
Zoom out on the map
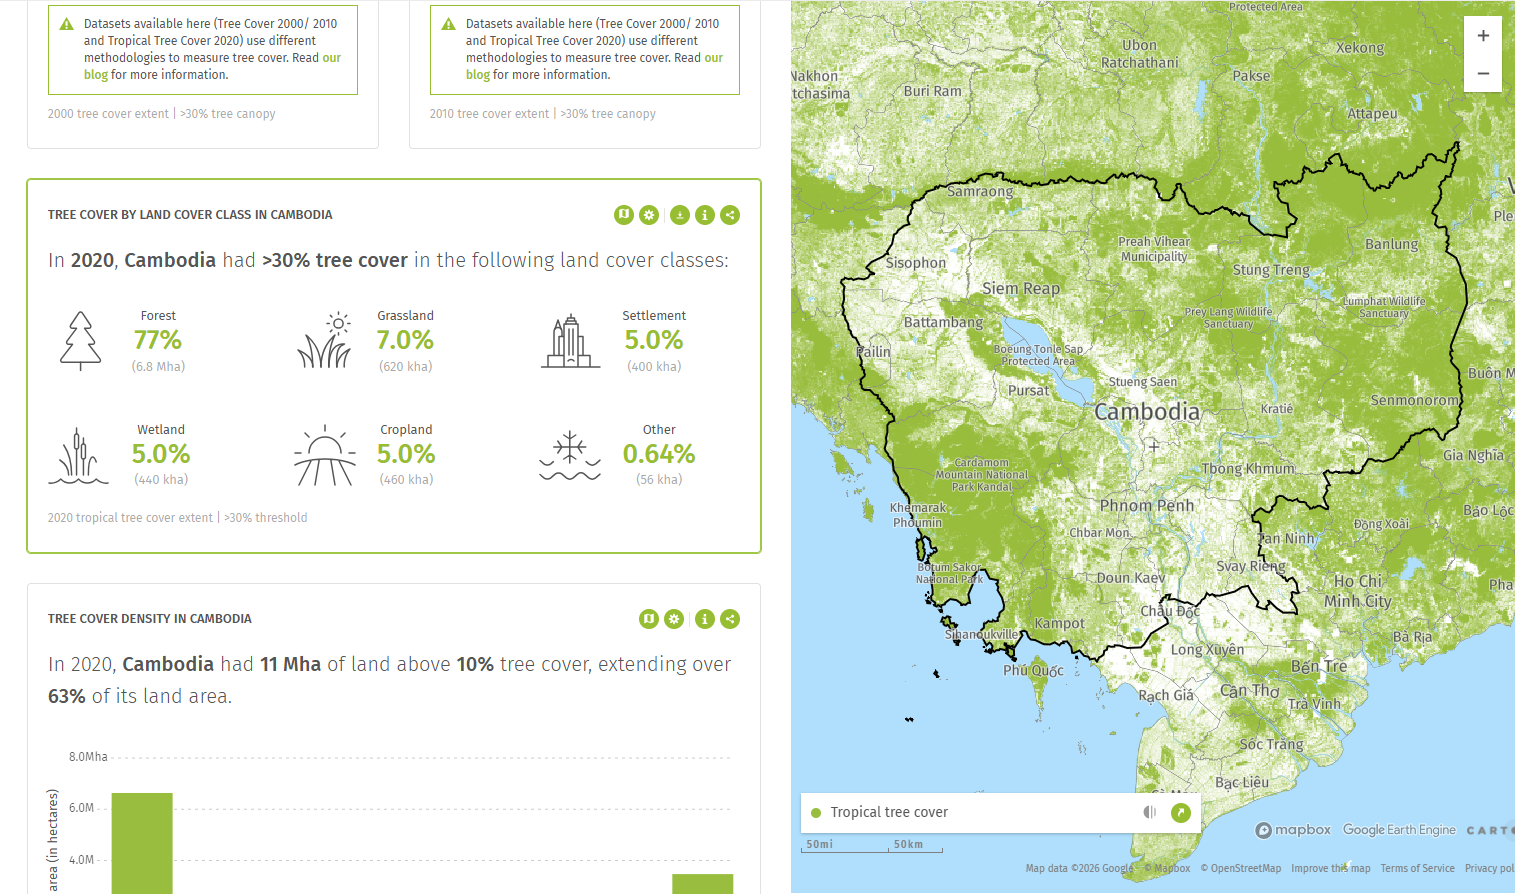(x=1483, y=73)
